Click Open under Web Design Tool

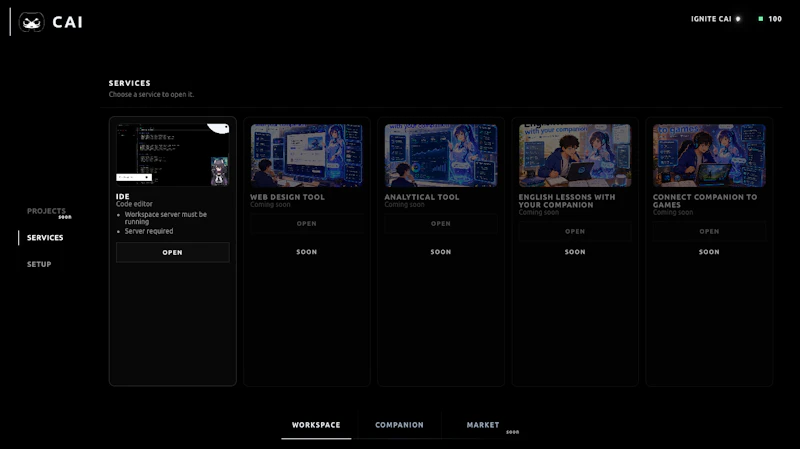pos(307,223)
